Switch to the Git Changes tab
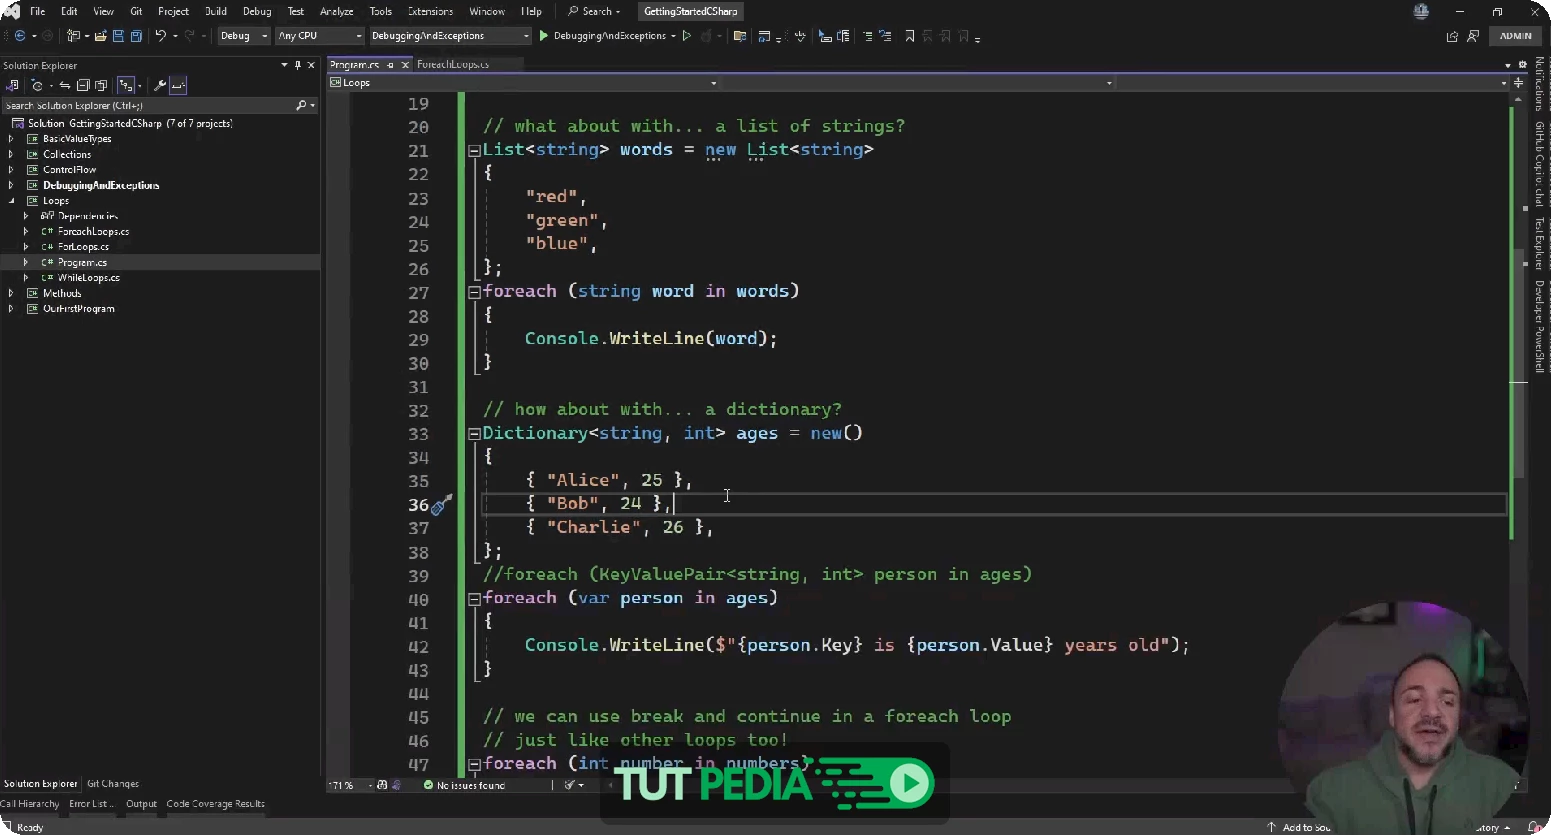Viewport: 1551px width, 835px height. tap(113, 784)
